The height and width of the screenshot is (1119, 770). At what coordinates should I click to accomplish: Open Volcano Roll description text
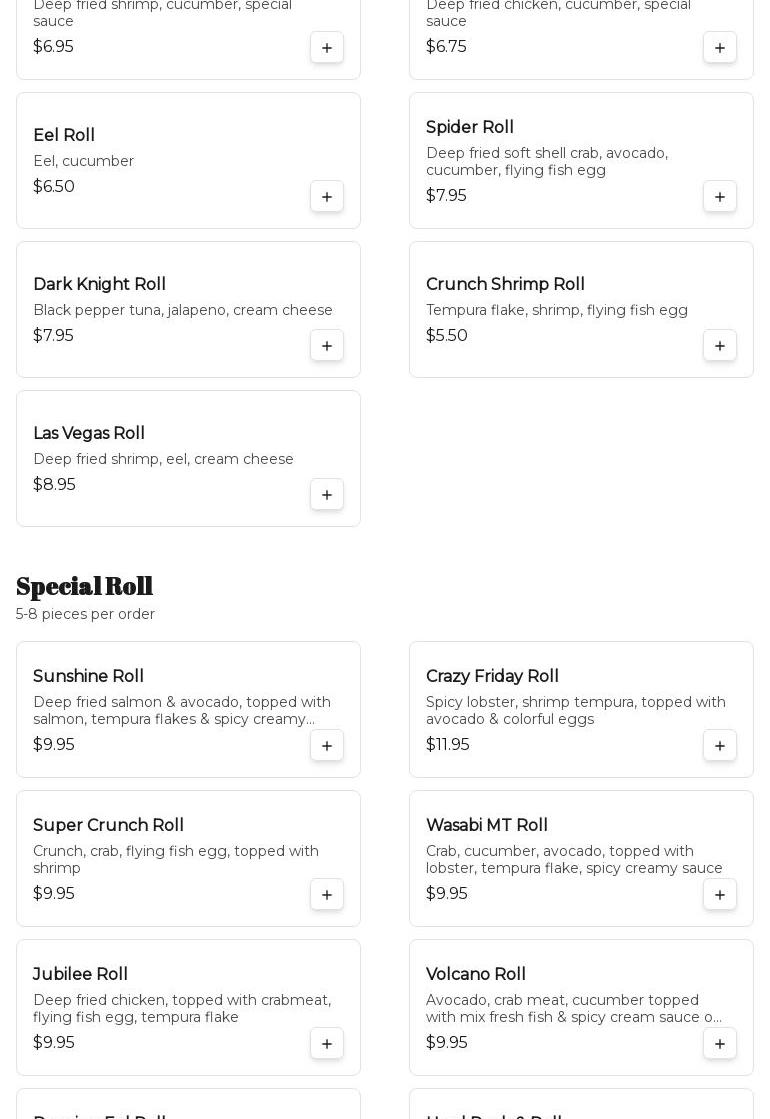[x=573, y=1009]
